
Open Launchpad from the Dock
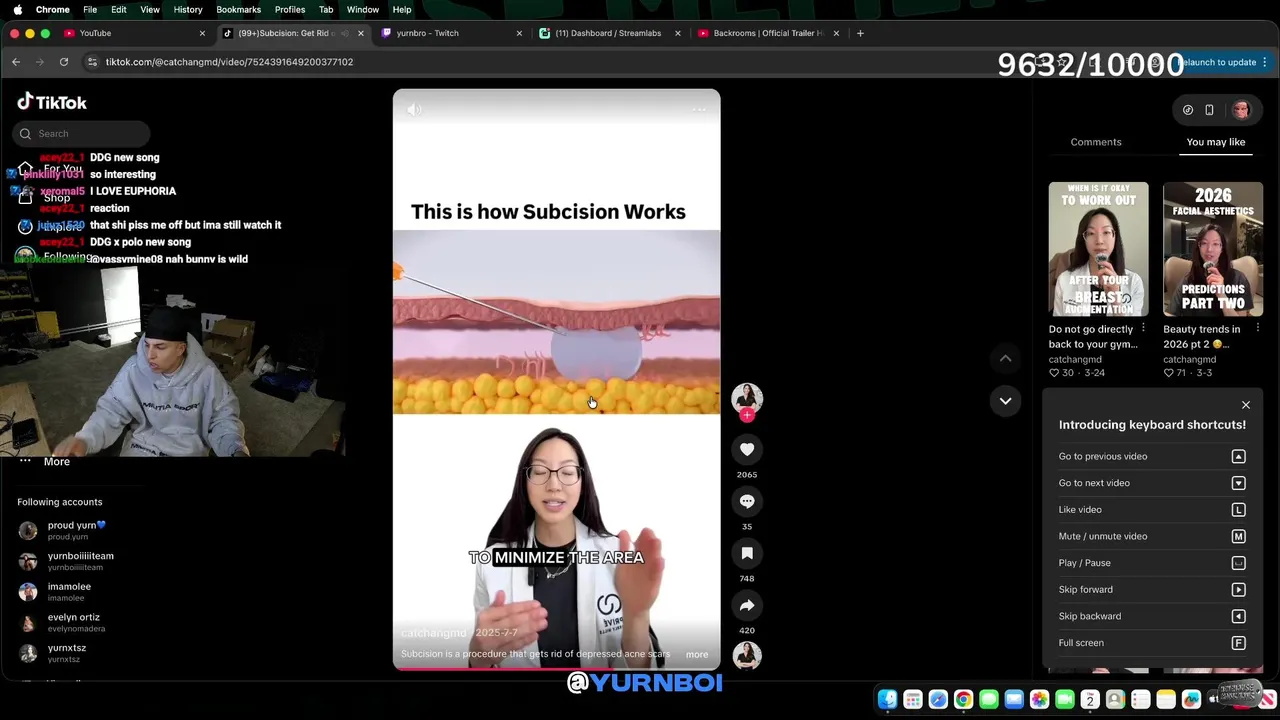point(913,700)
